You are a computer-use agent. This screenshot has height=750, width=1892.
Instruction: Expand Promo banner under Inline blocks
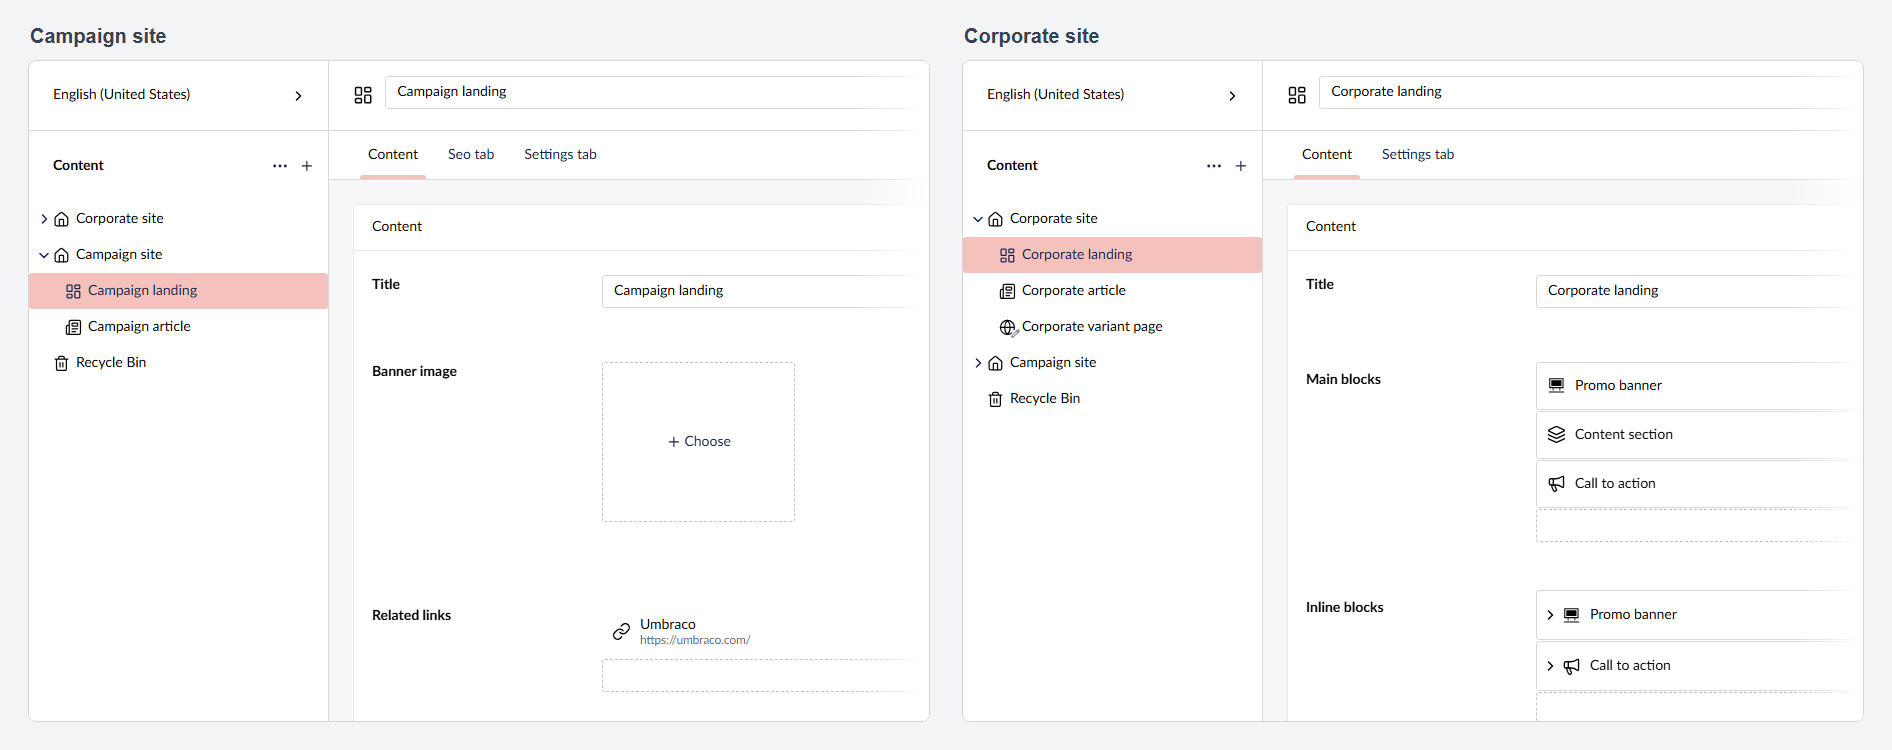click(x=1550, y=615)
